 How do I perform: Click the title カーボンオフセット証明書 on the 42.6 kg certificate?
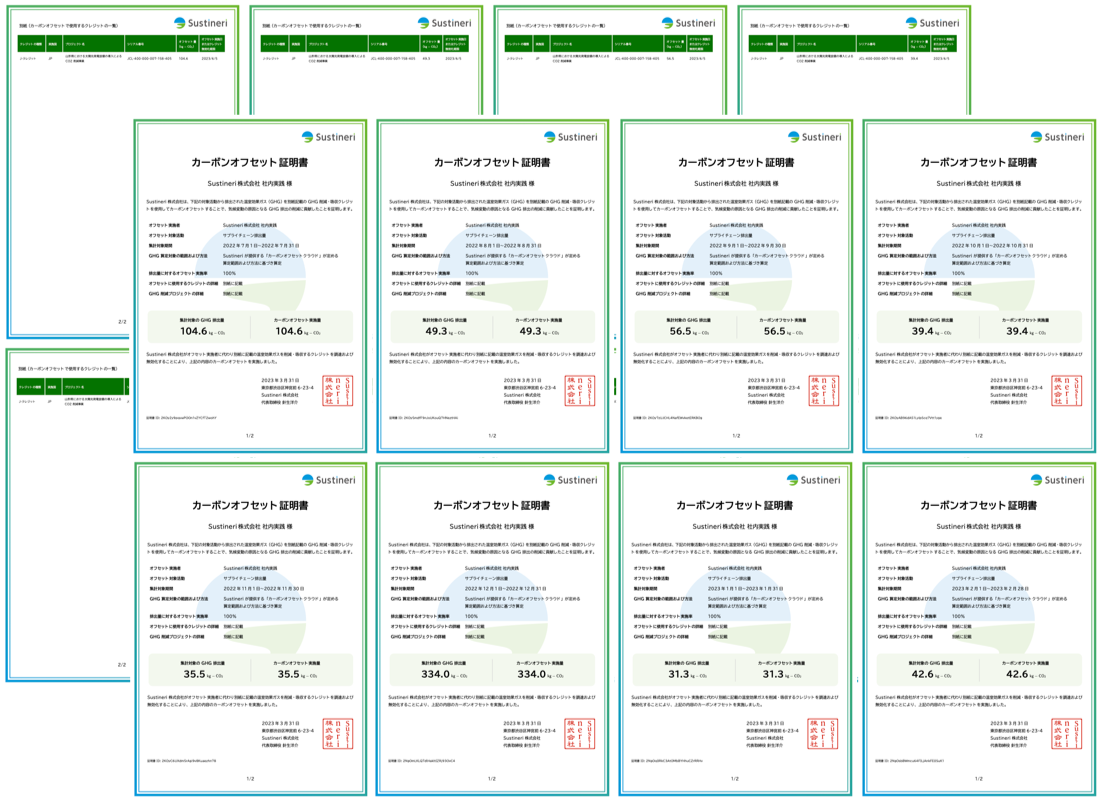[978, 505]
